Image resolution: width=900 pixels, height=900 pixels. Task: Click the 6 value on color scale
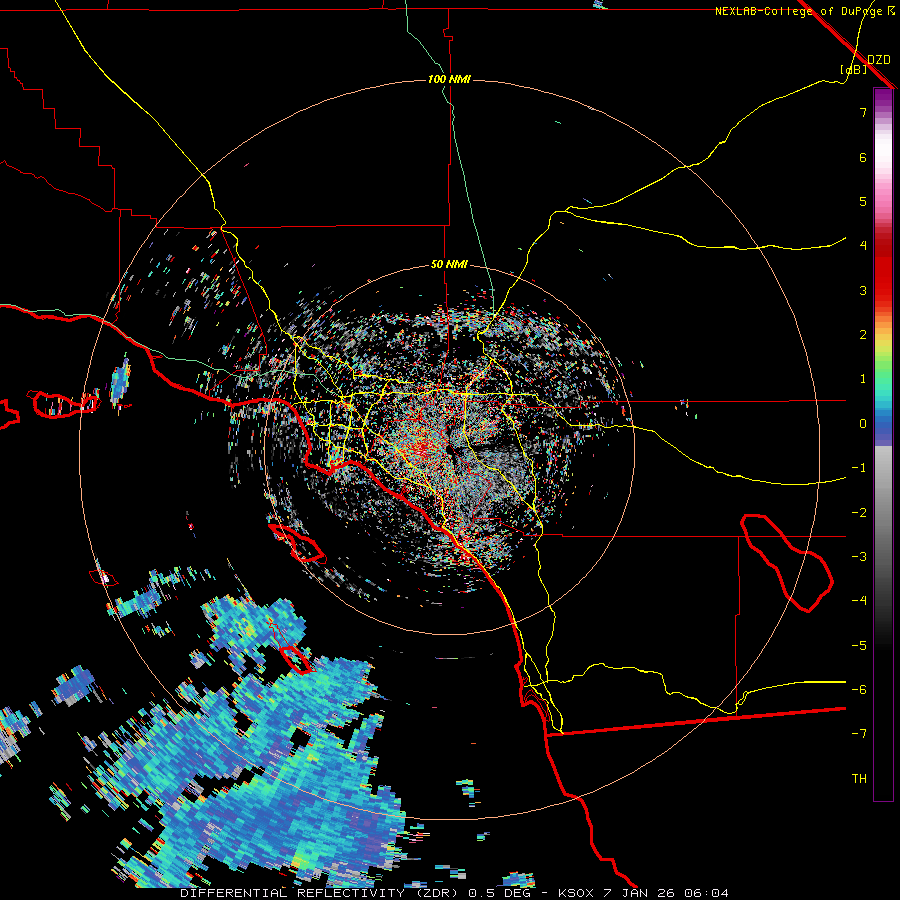tap(863, 157)
